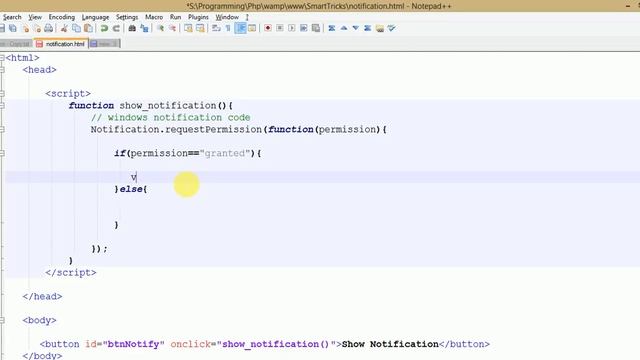Viewport: 640px width, 360px height.
Task: Click the blue down-triangle plugin icon
Action: [x=356, y=28]
